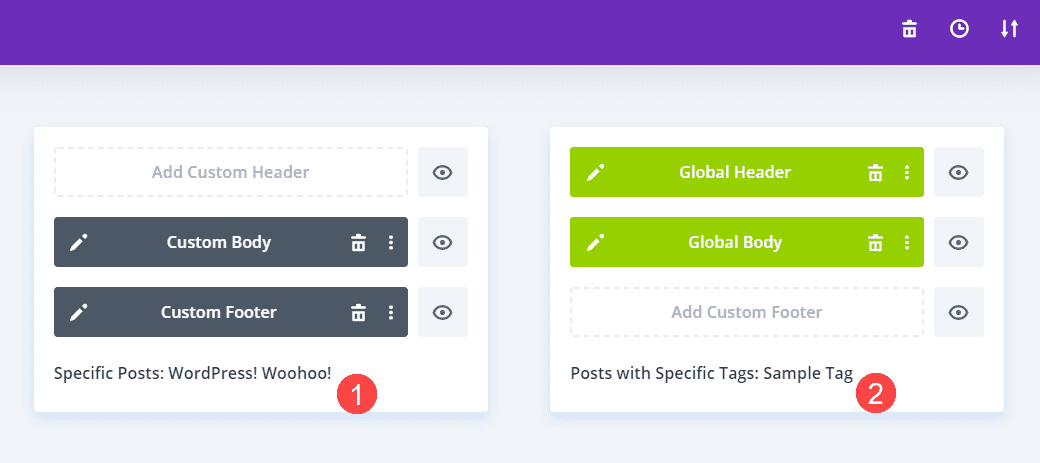The width and height of the screenshot is (1040, 463).
Task: Delete the Global Body layout
Action: click(x=875, y=242)
